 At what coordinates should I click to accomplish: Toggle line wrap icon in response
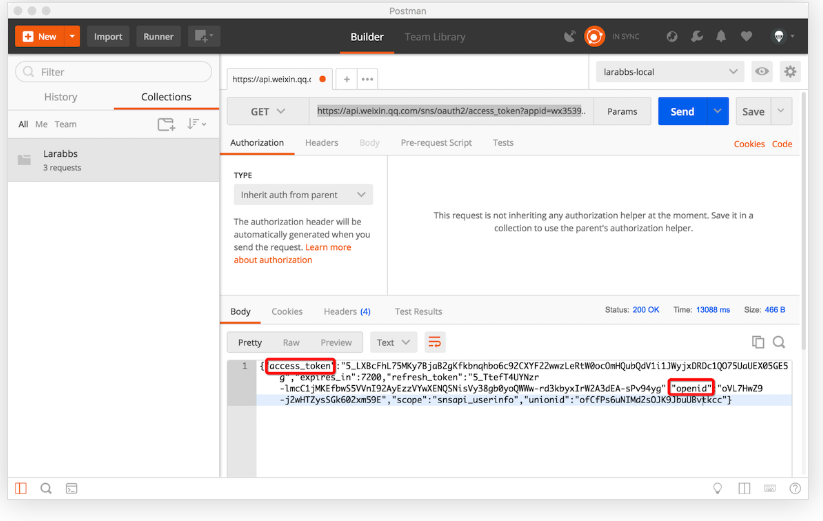435,343
